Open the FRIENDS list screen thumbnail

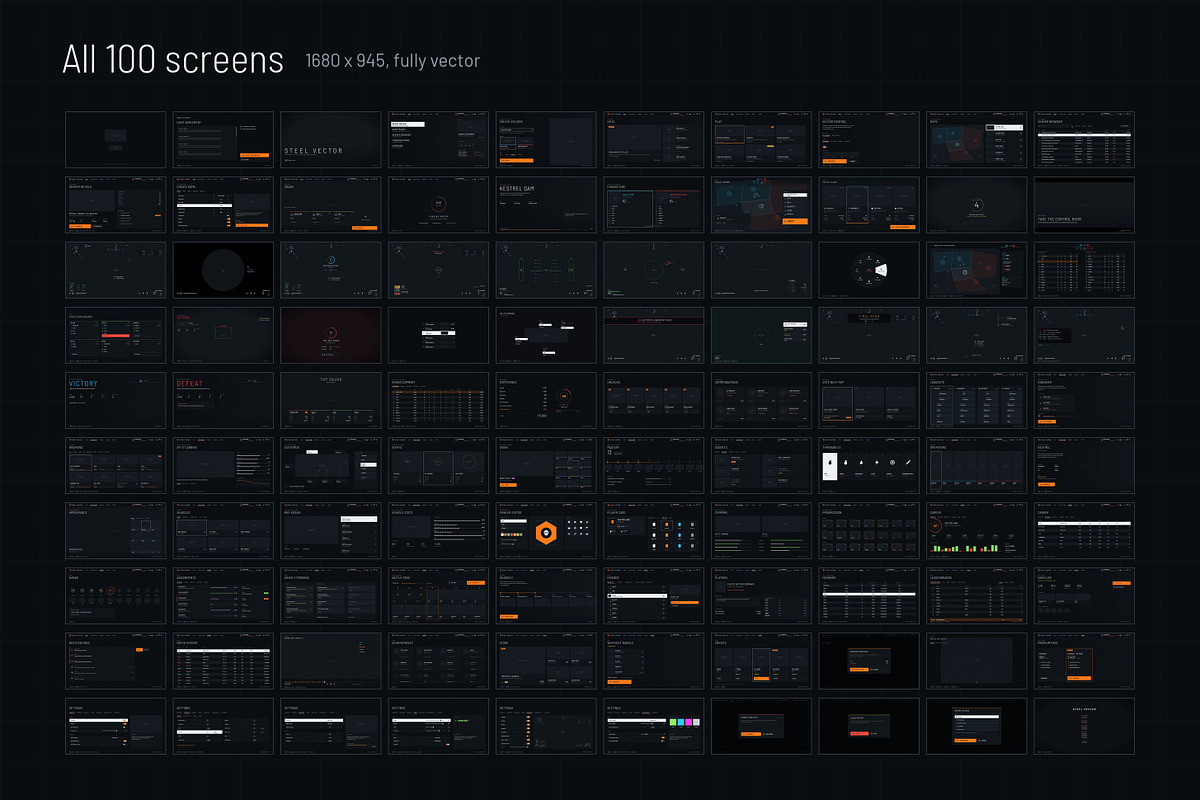[x=654, y=596]
